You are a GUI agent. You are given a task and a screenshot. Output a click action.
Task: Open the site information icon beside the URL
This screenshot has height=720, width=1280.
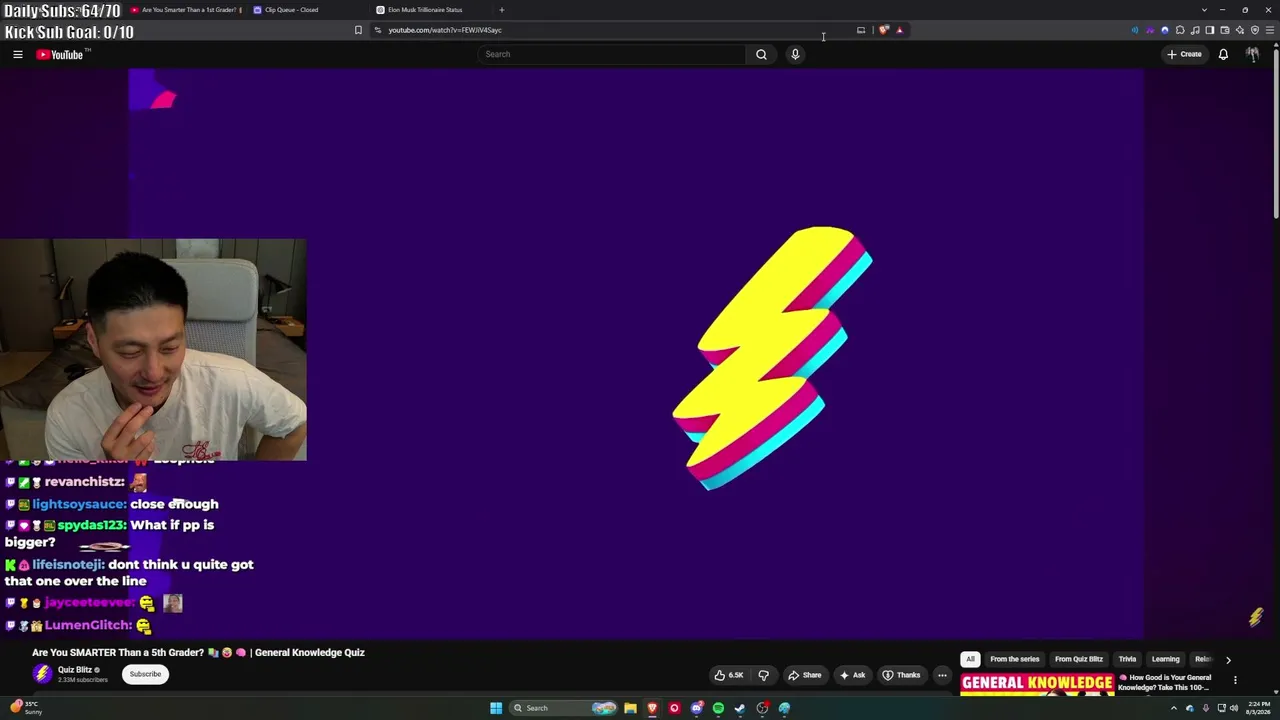click(377, 30)
